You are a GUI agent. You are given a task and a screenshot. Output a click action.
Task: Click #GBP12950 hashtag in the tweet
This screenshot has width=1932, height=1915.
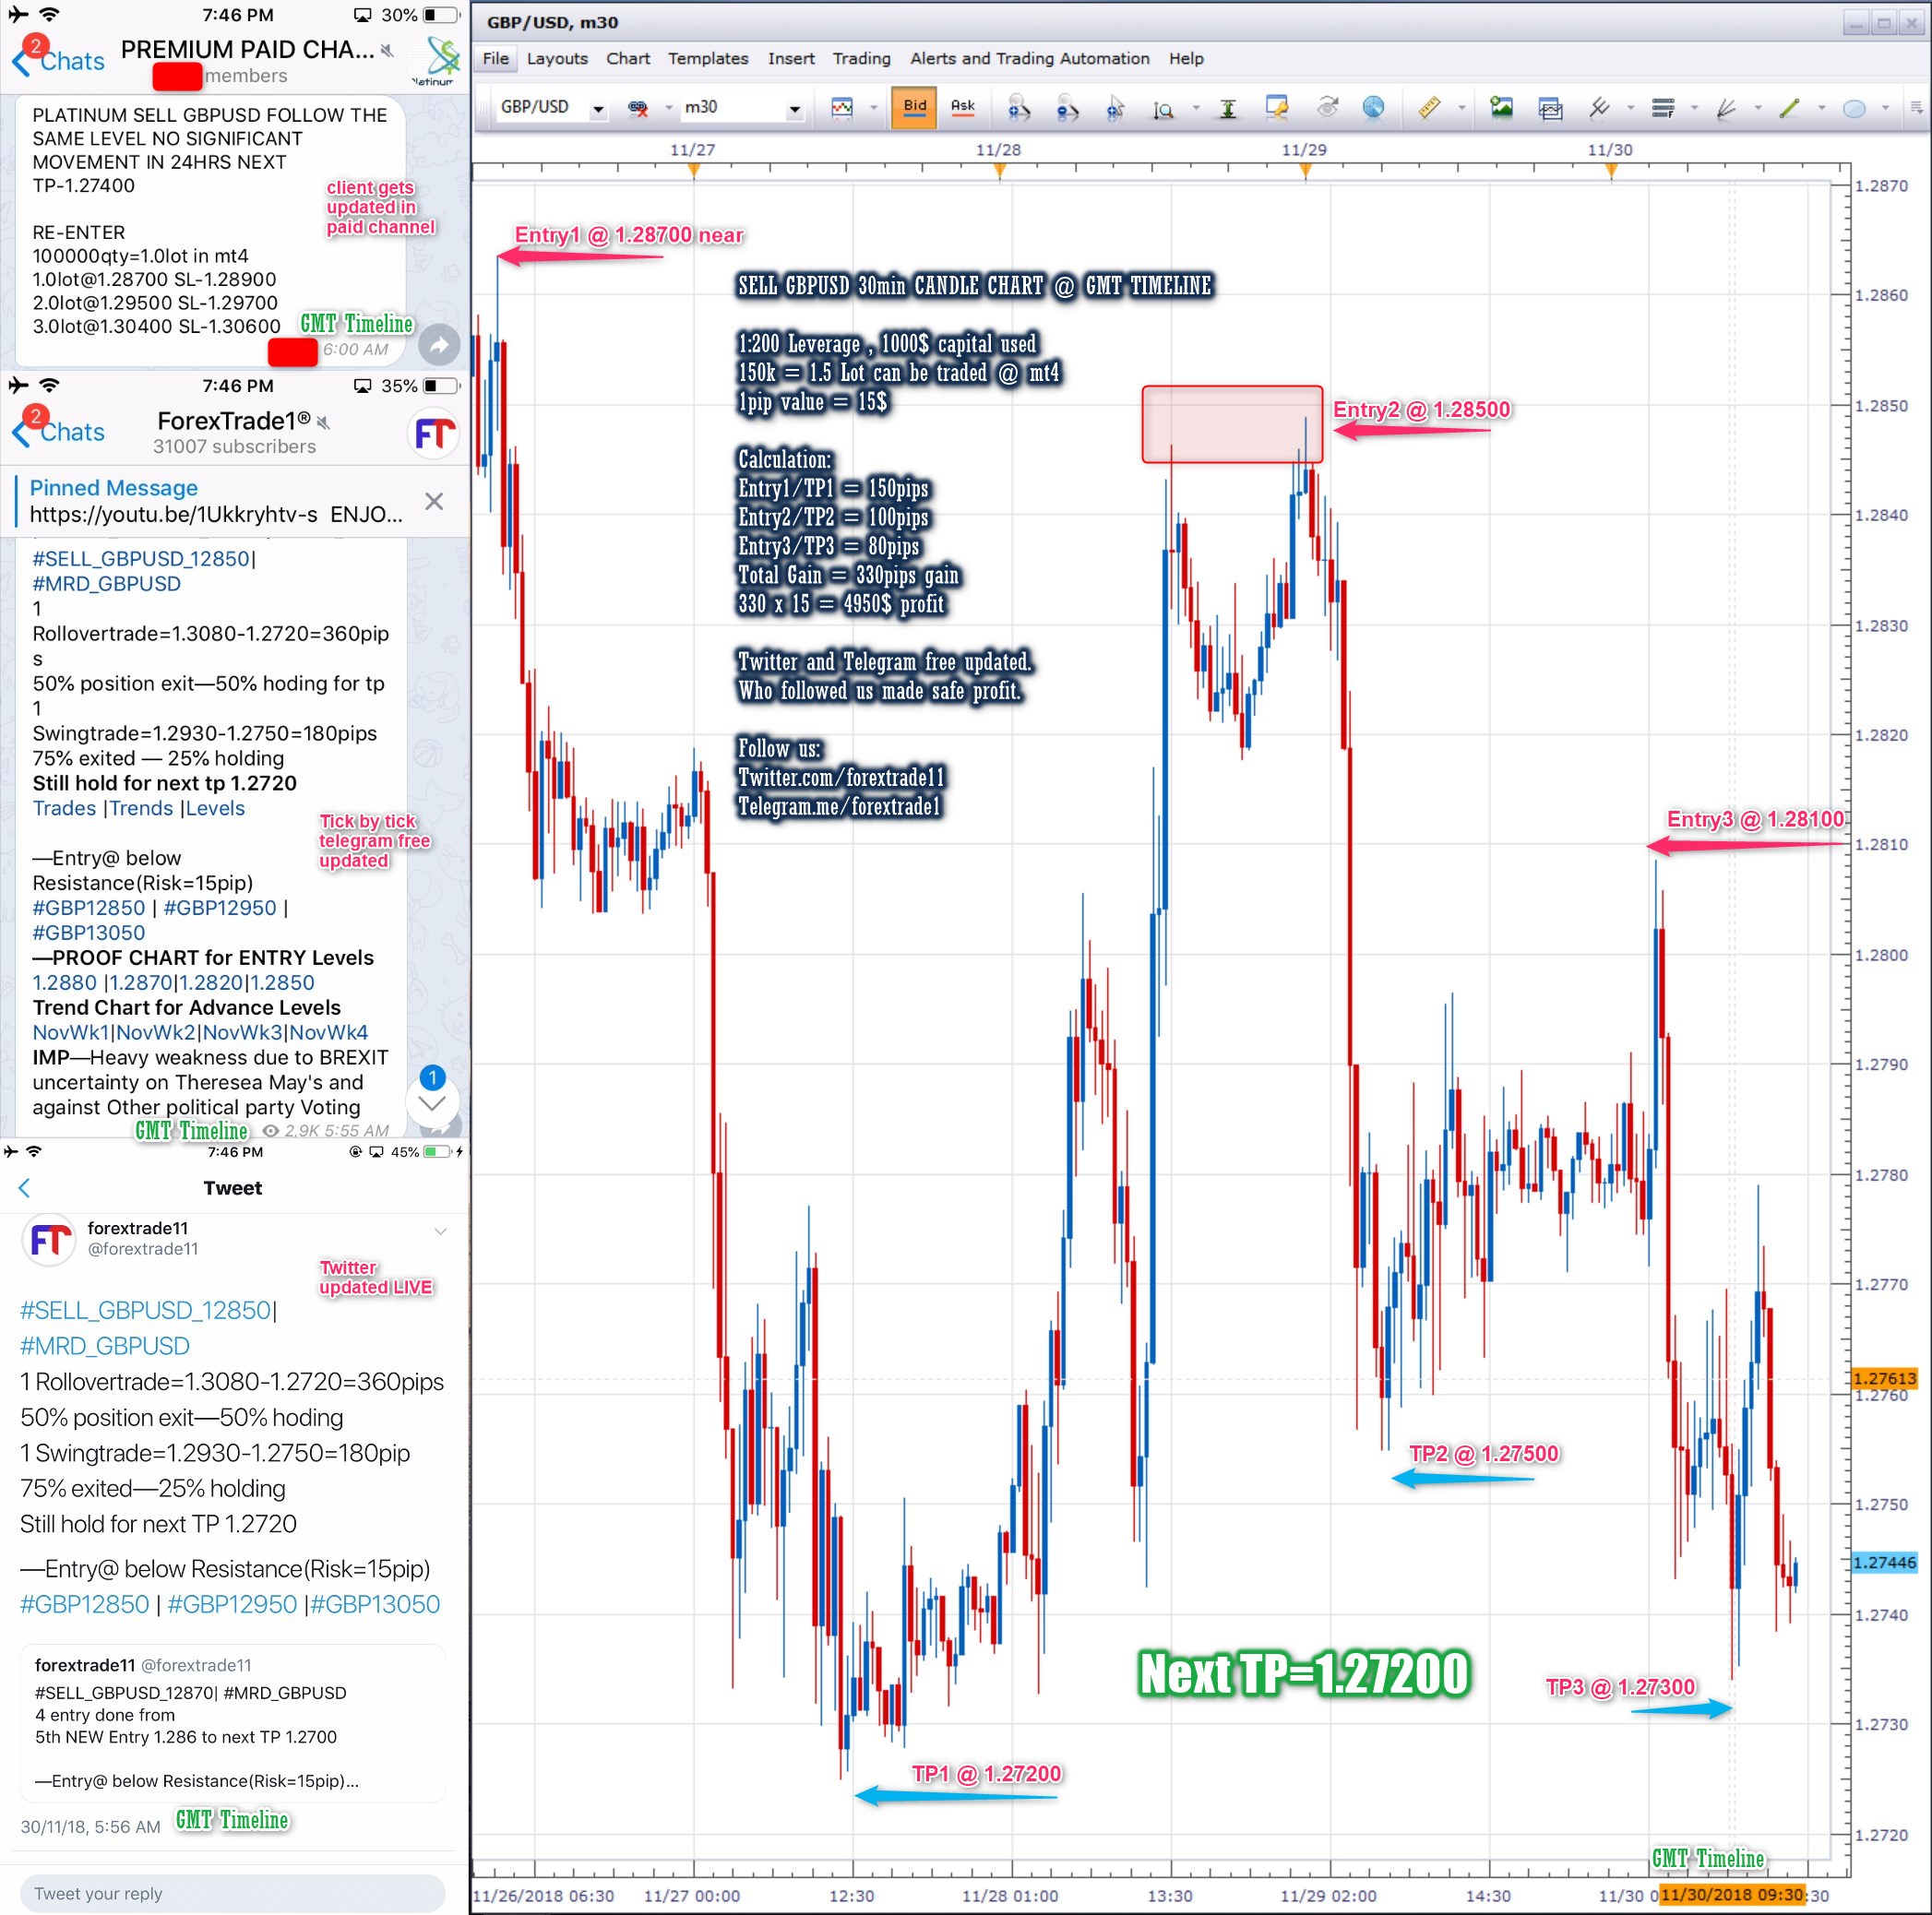tap(232, 1605)
